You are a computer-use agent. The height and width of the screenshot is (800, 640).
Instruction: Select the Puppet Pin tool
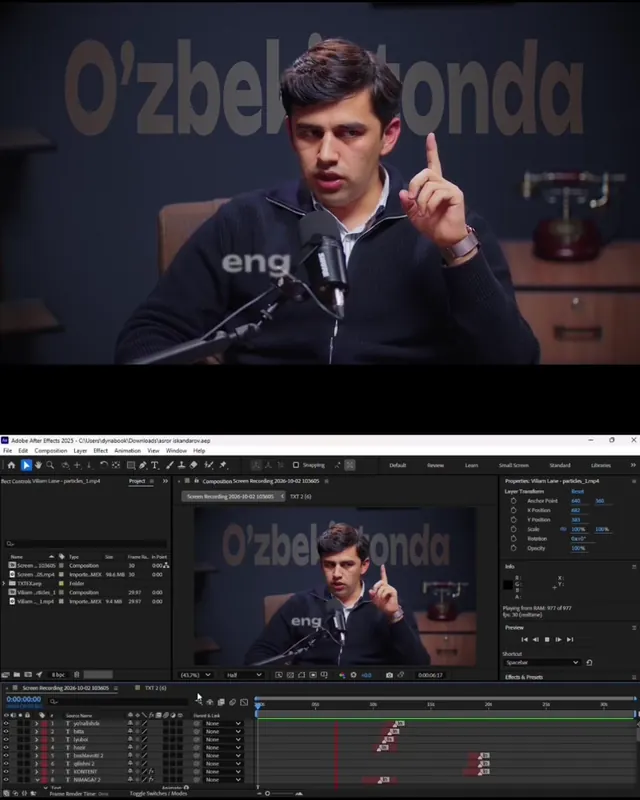coord(223,465)
